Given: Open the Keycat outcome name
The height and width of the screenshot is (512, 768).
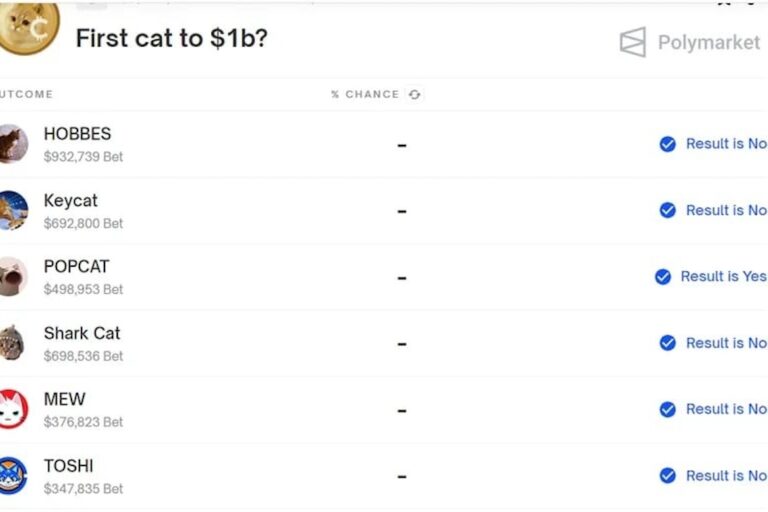Looking at the screenshot, I should tap(71, 200).
